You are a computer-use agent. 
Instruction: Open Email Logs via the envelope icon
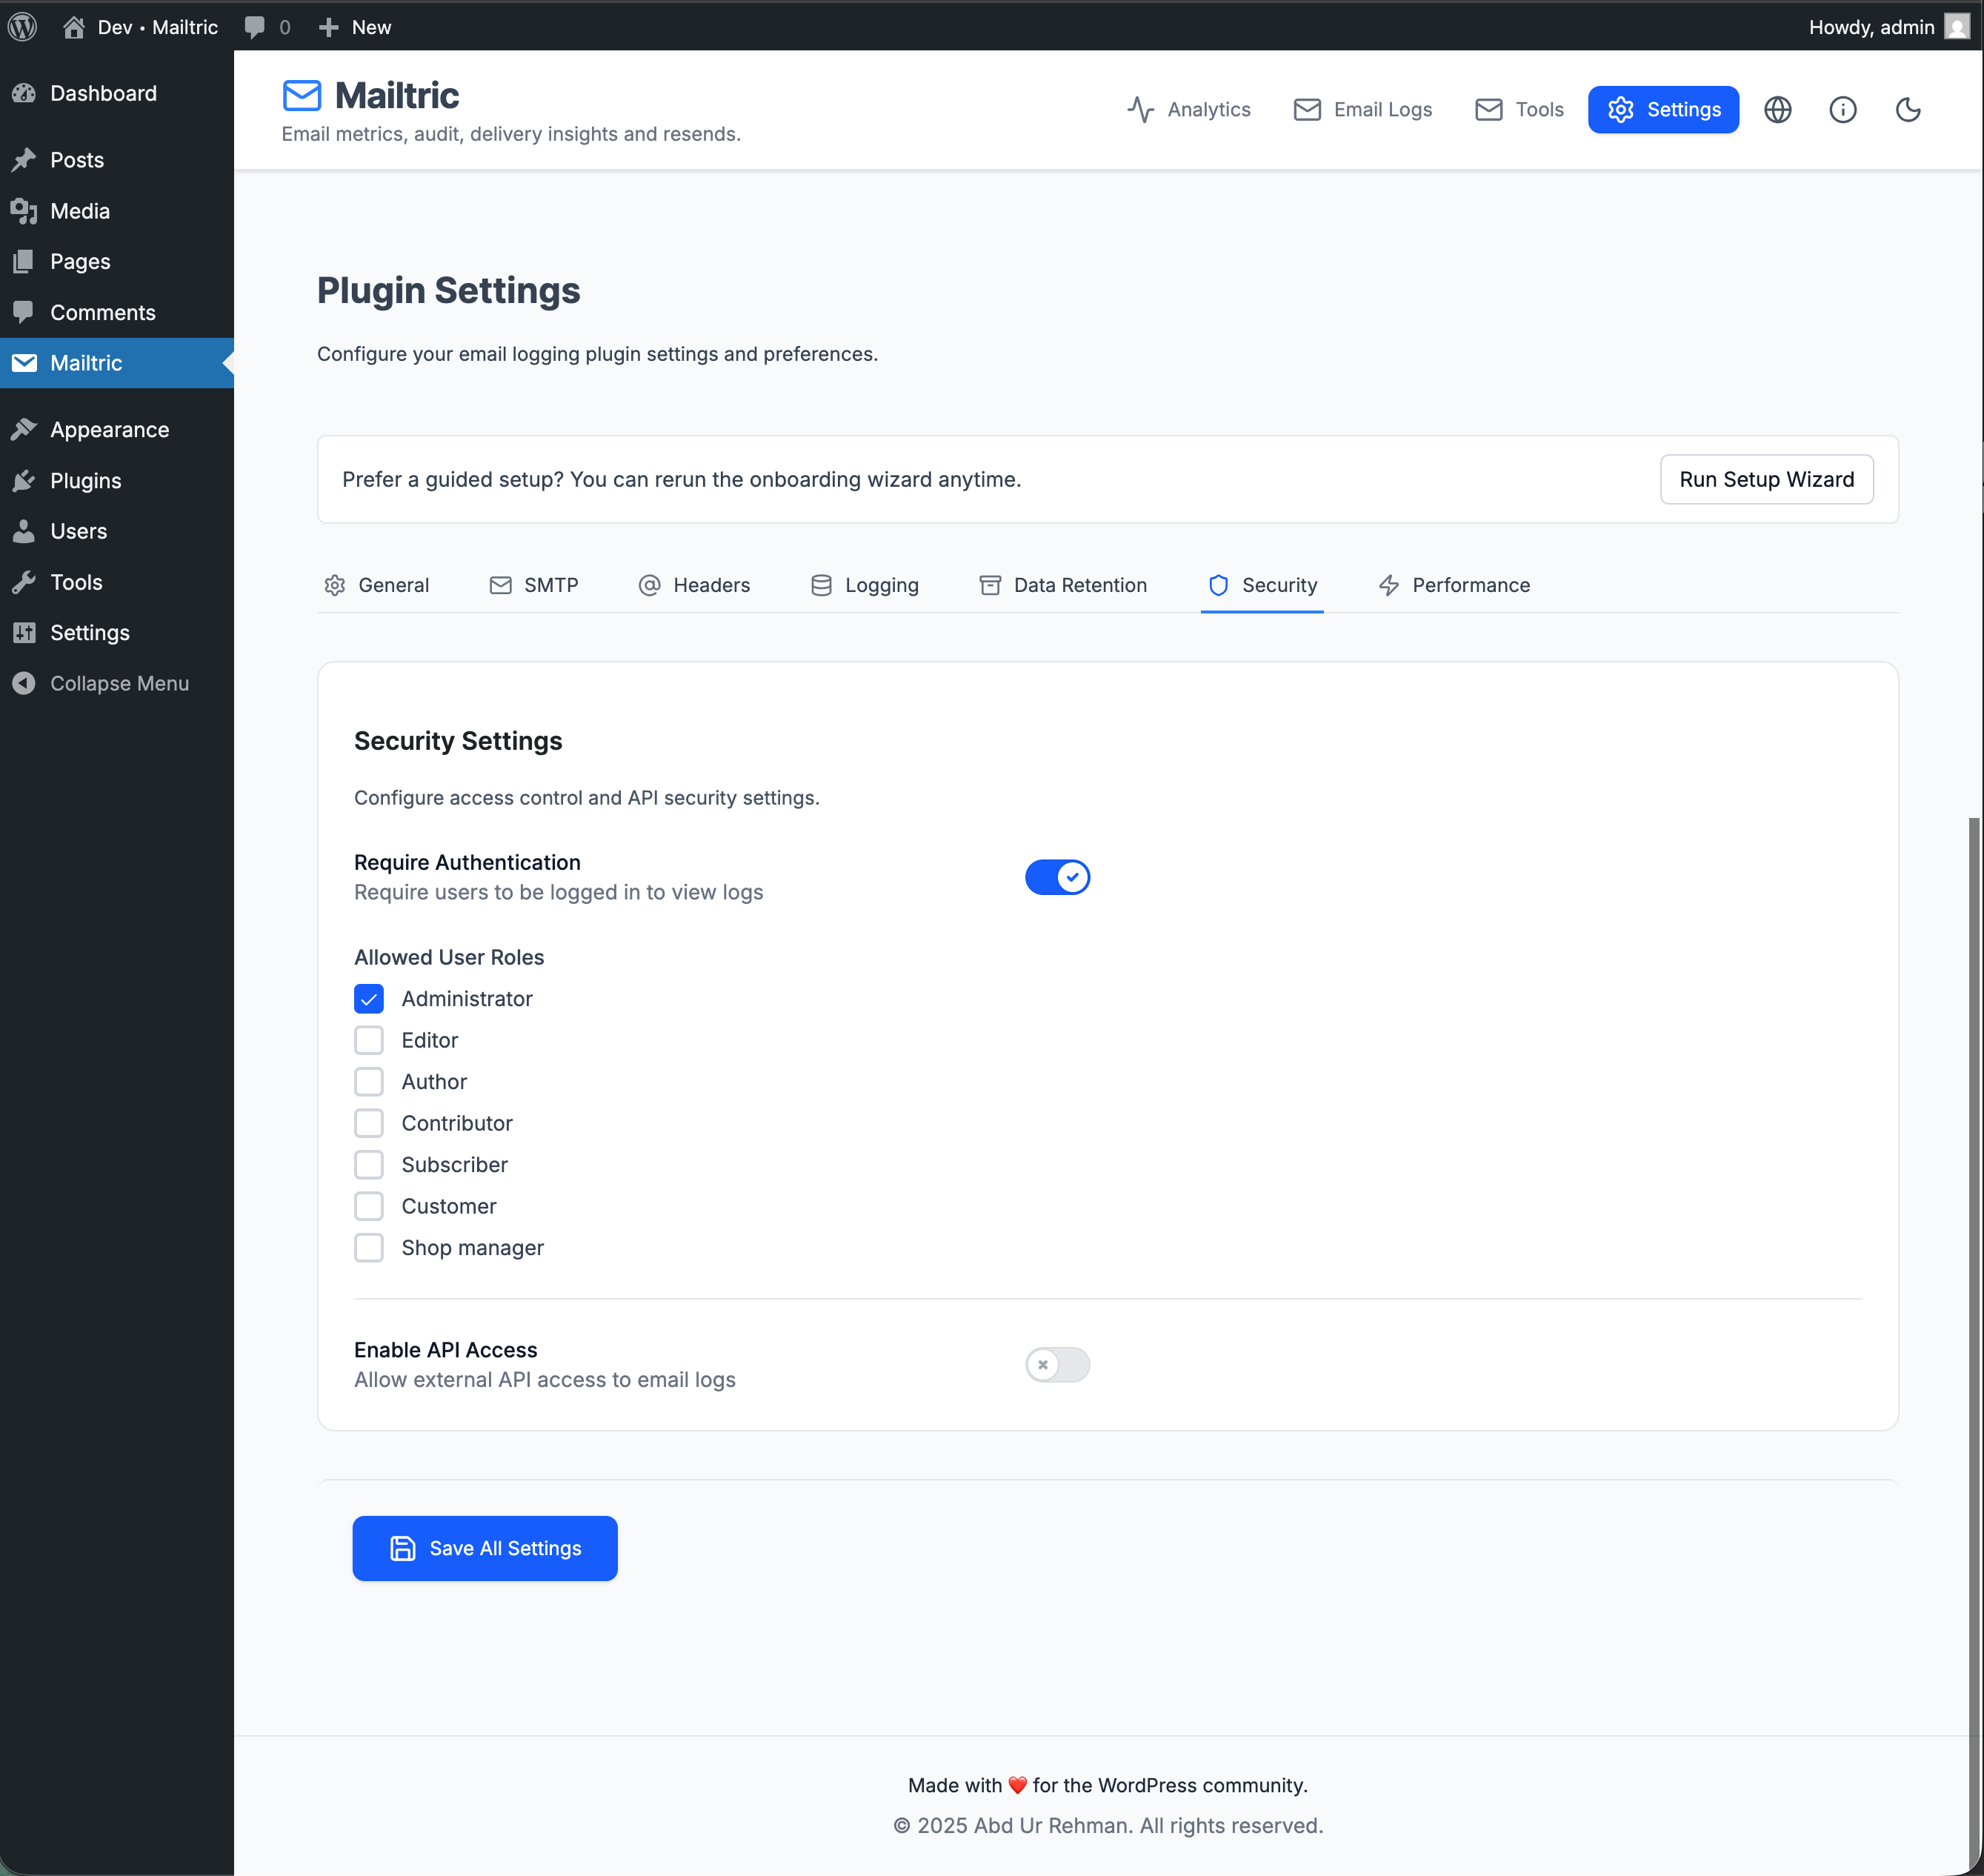[x=1307, y=110]
